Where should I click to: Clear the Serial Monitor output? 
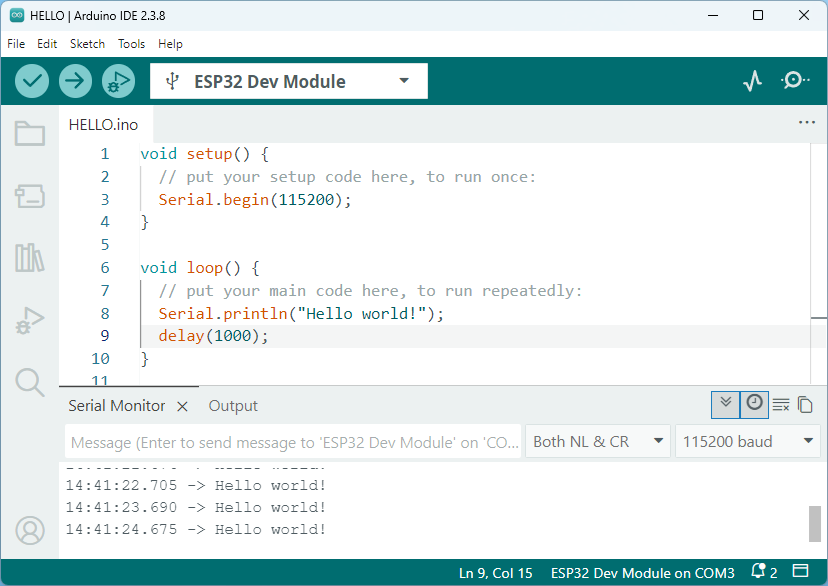781,405
